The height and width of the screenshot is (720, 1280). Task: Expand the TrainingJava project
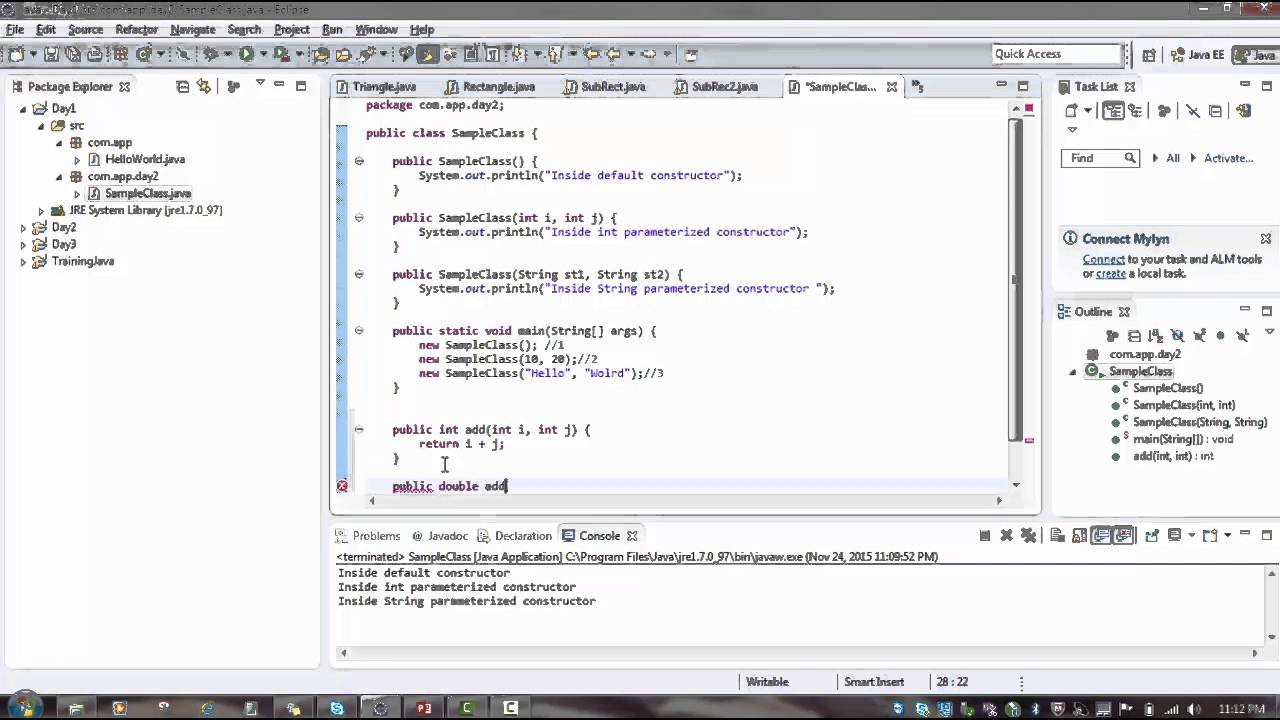click(24, 262)
